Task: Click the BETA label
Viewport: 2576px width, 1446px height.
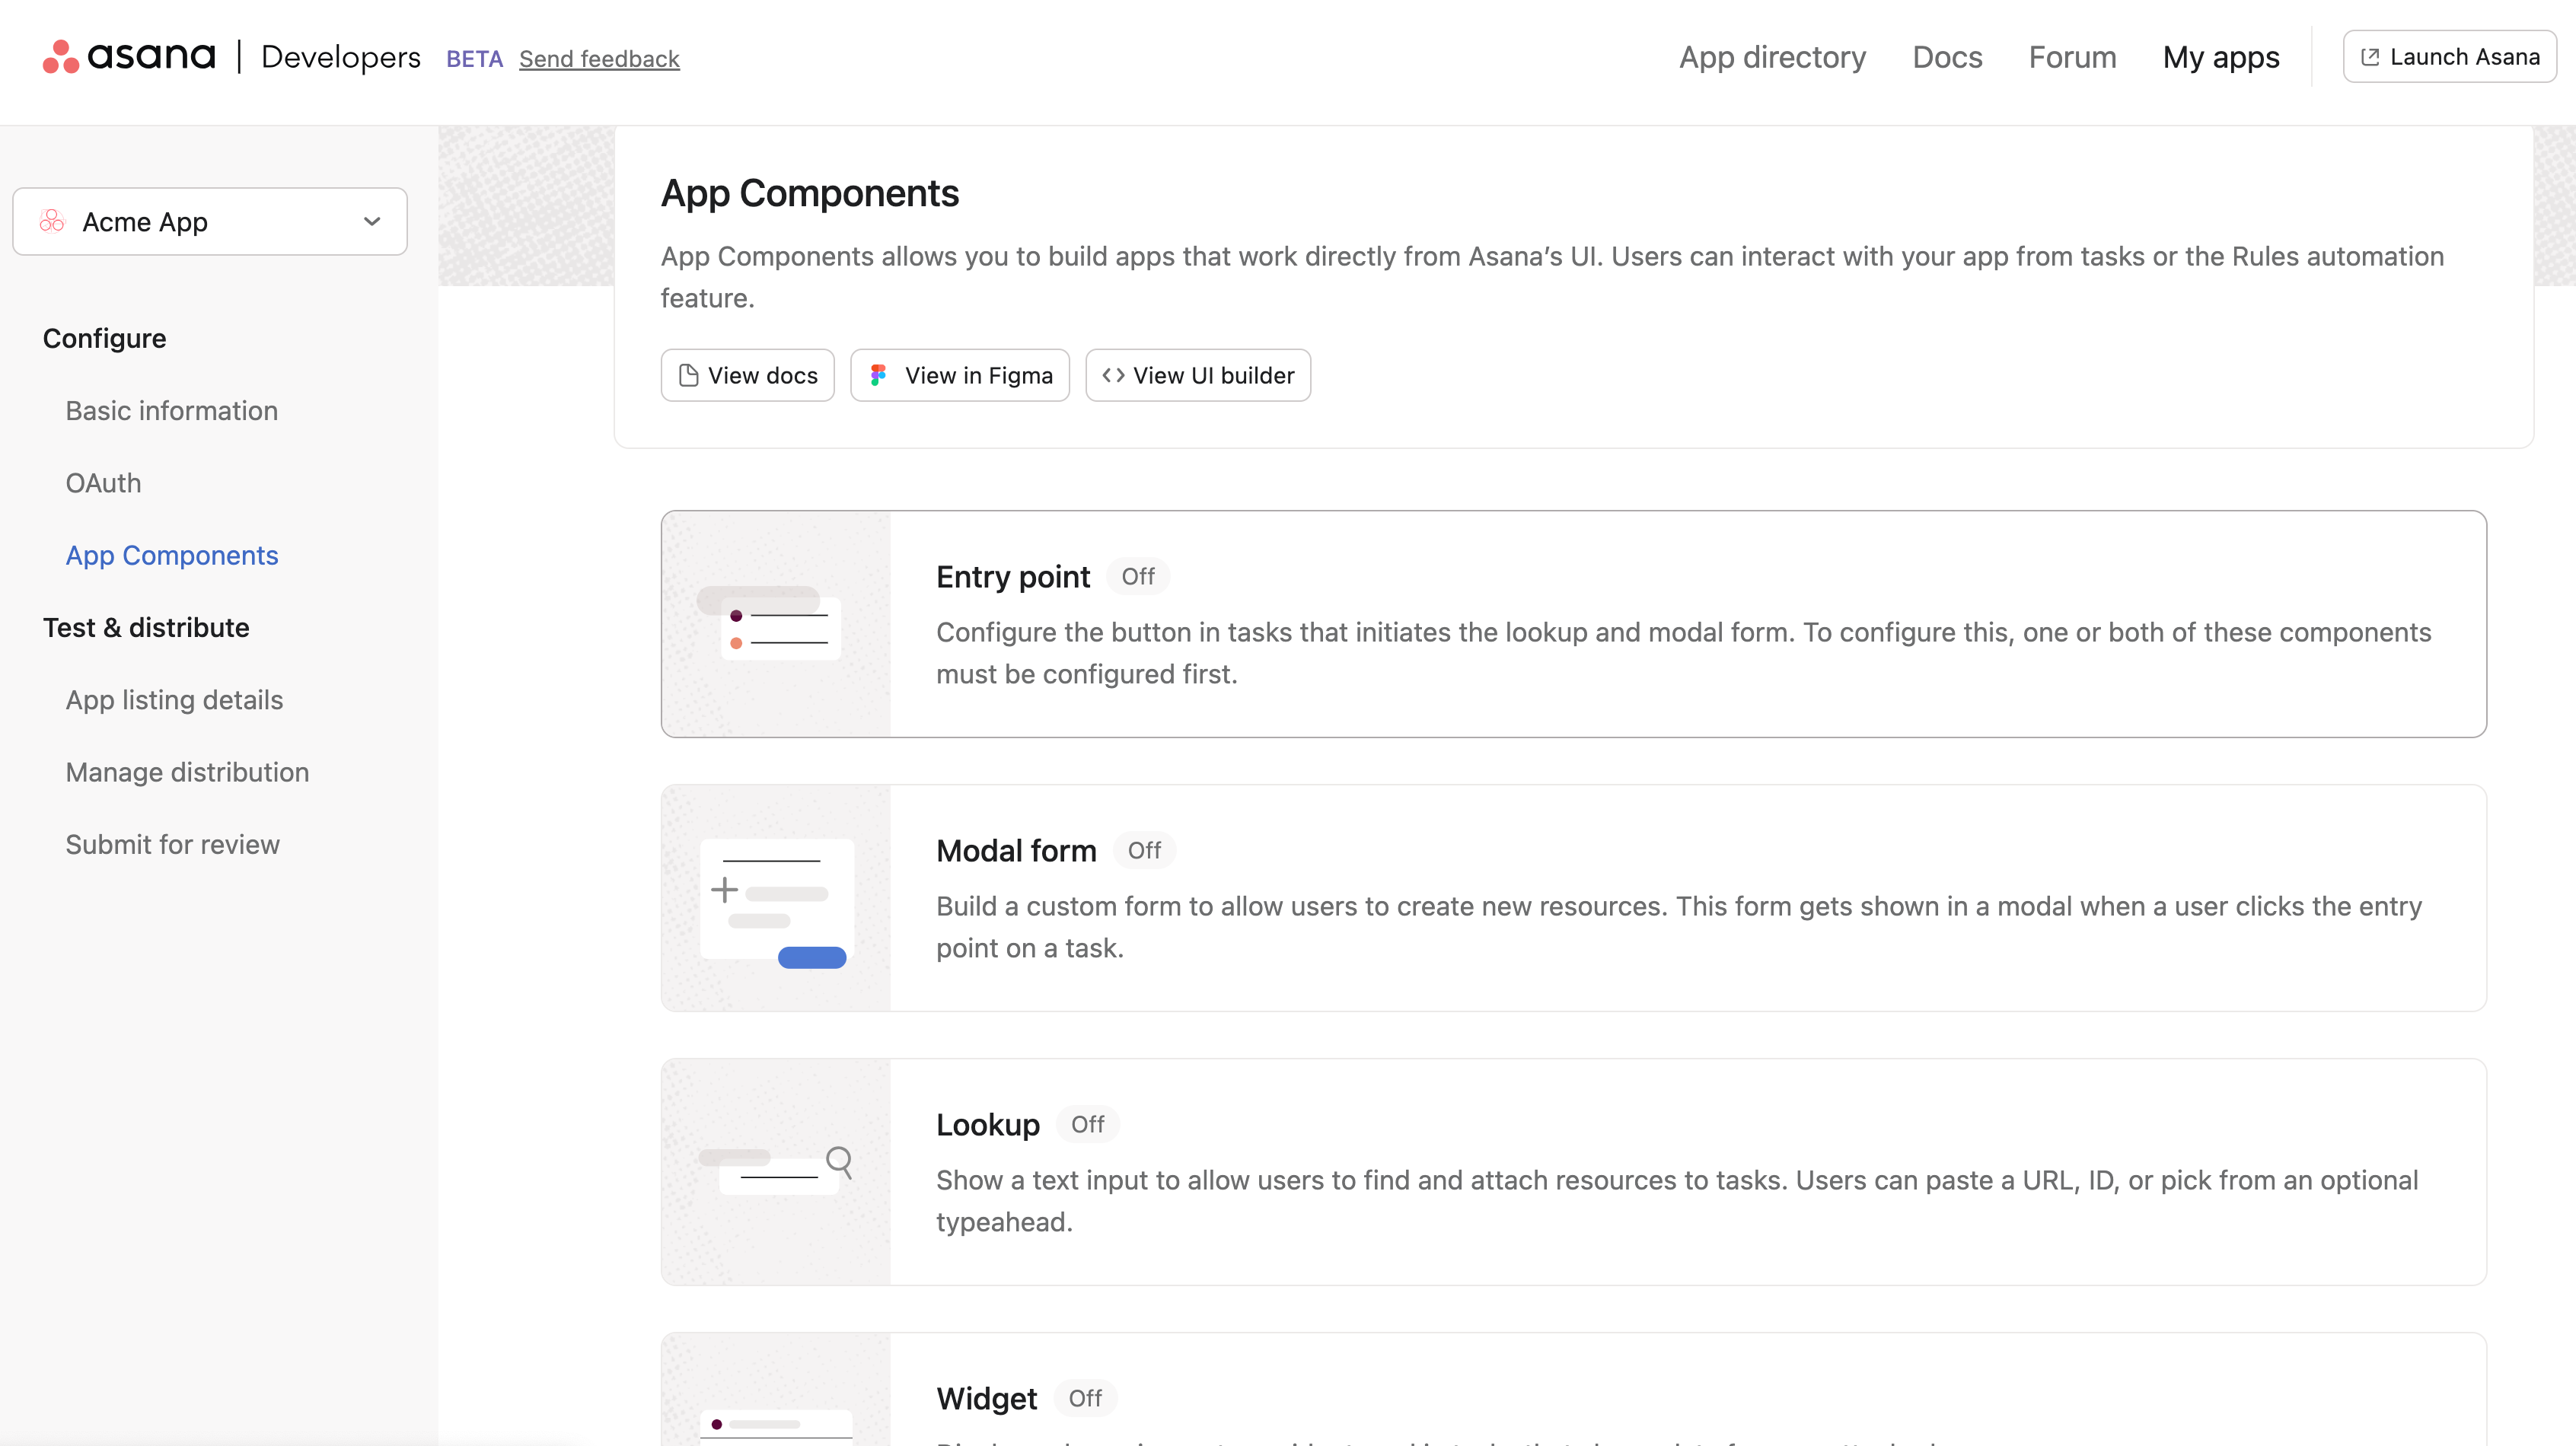Action: coord(474,59)
